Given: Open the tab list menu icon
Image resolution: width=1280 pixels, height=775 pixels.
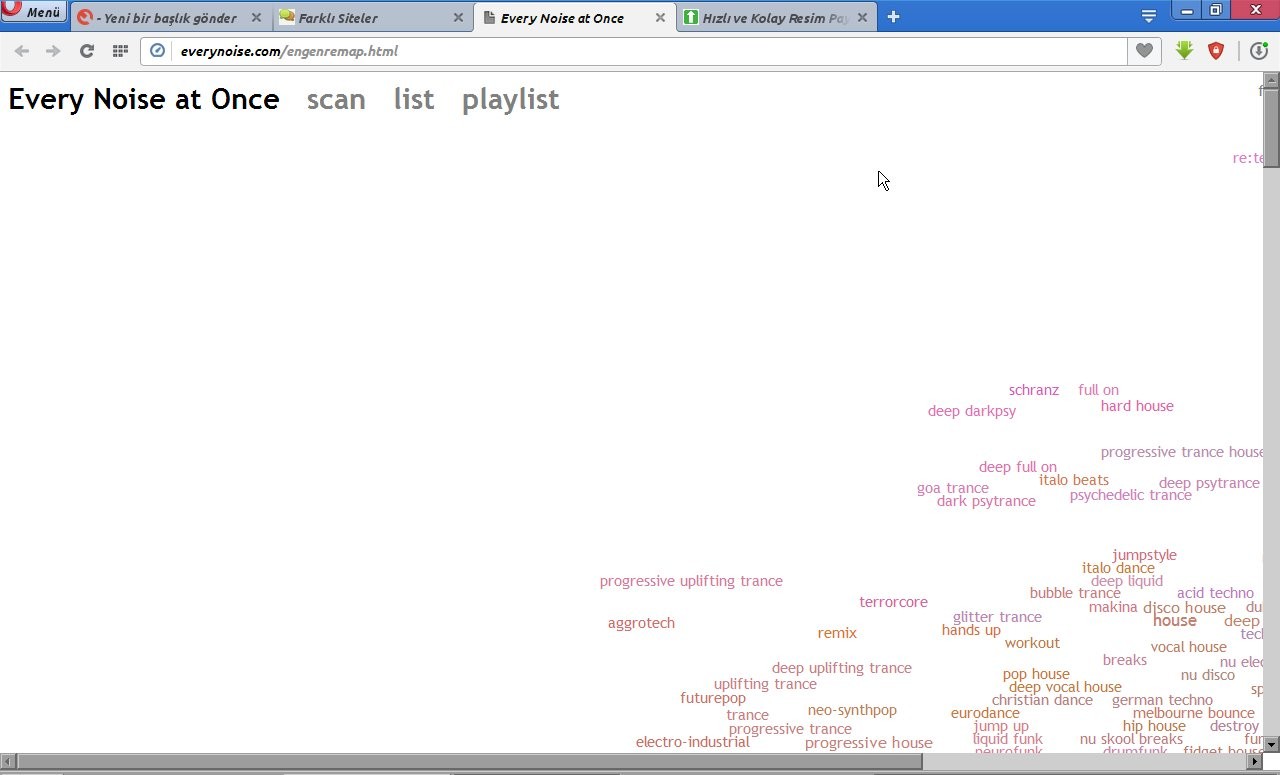Looking at the screenshot, I should [x=1149, y=16].
